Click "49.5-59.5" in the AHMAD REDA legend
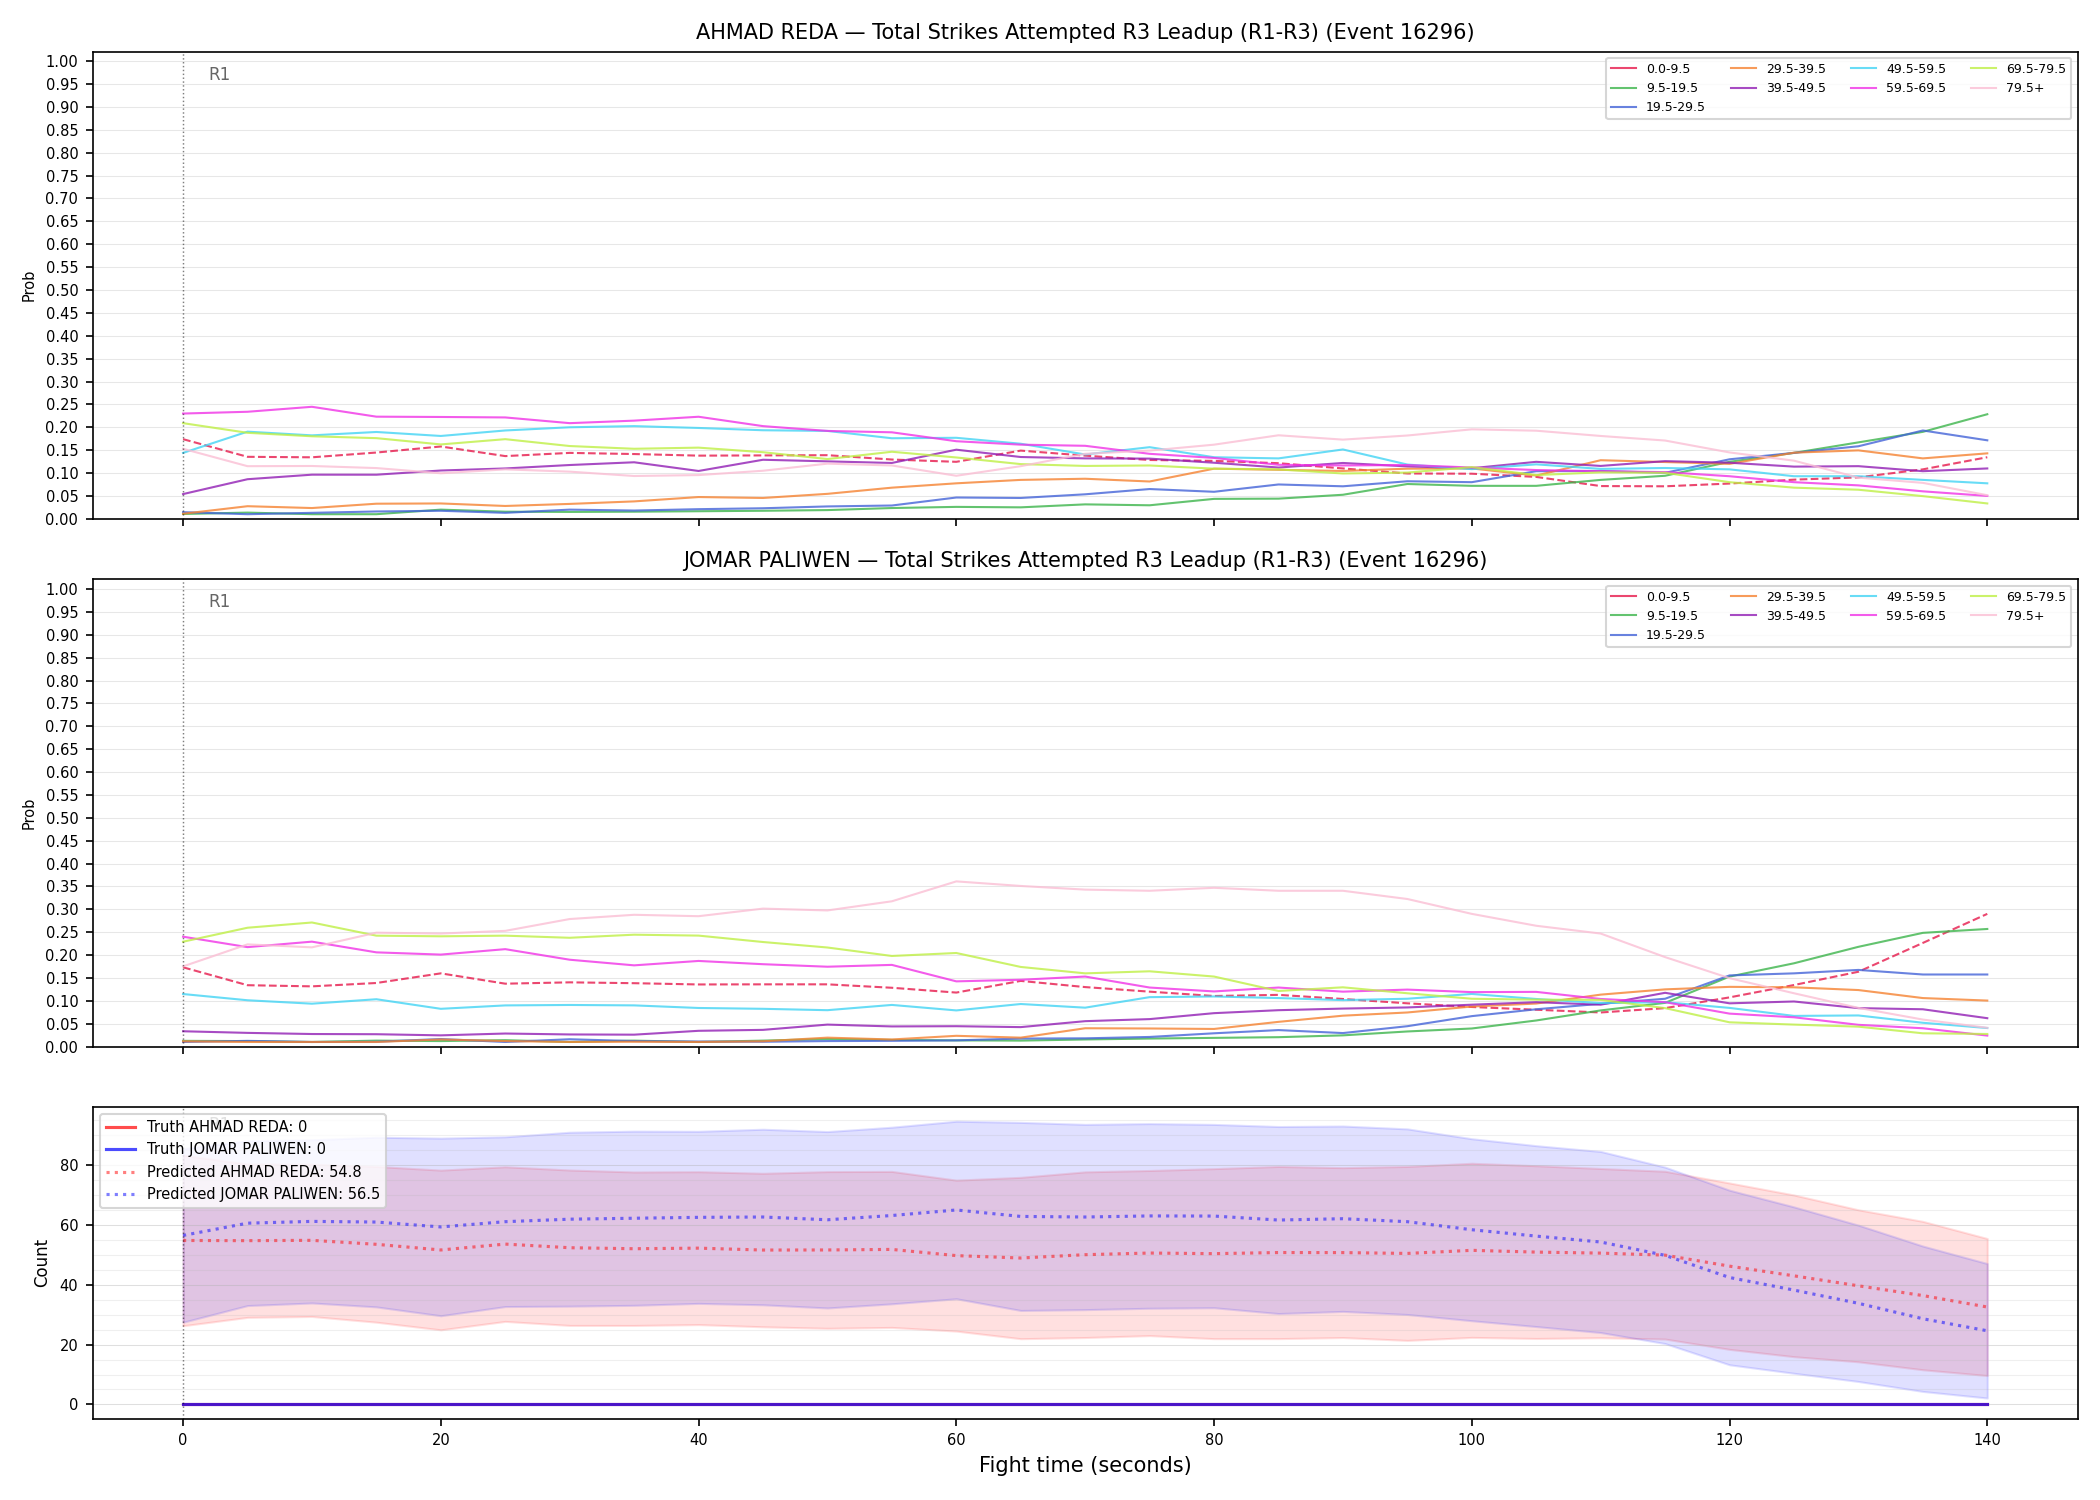 point(1916,69)
